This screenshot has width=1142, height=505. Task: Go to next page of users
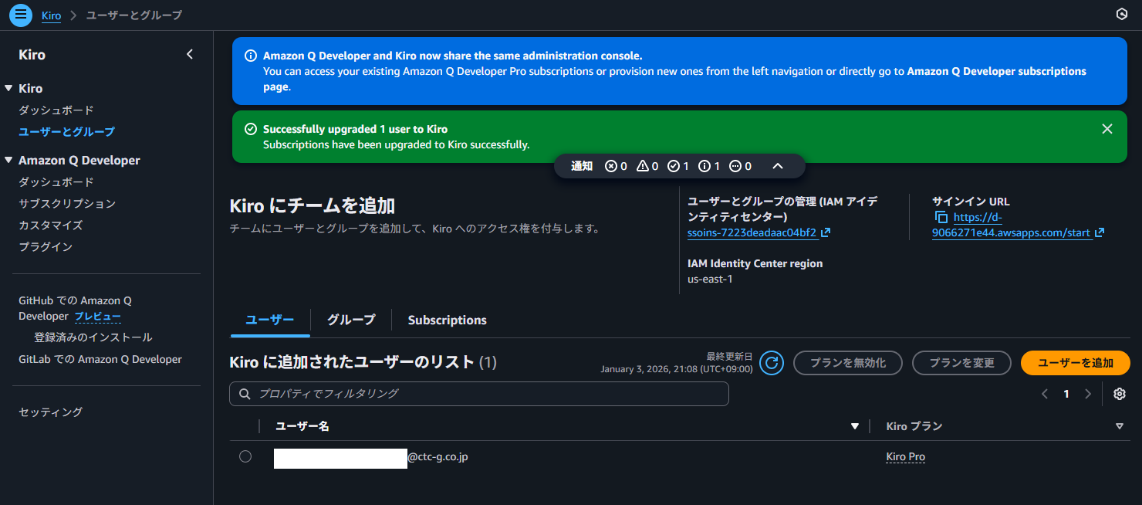click(x=1088, y=394)
